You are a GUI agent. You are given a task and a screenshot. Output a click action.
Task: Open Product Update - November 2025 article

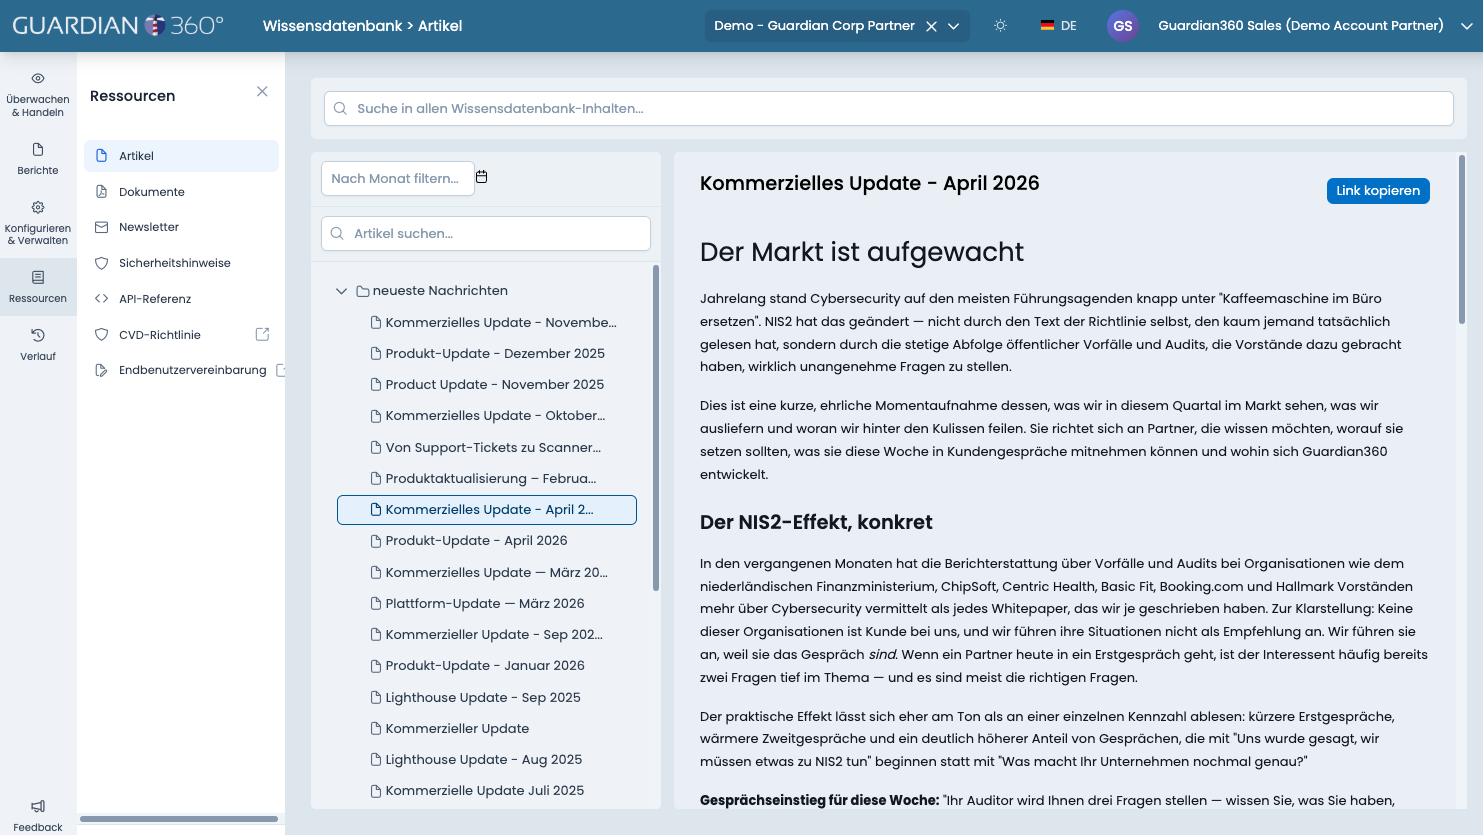(x=487, y=384)
